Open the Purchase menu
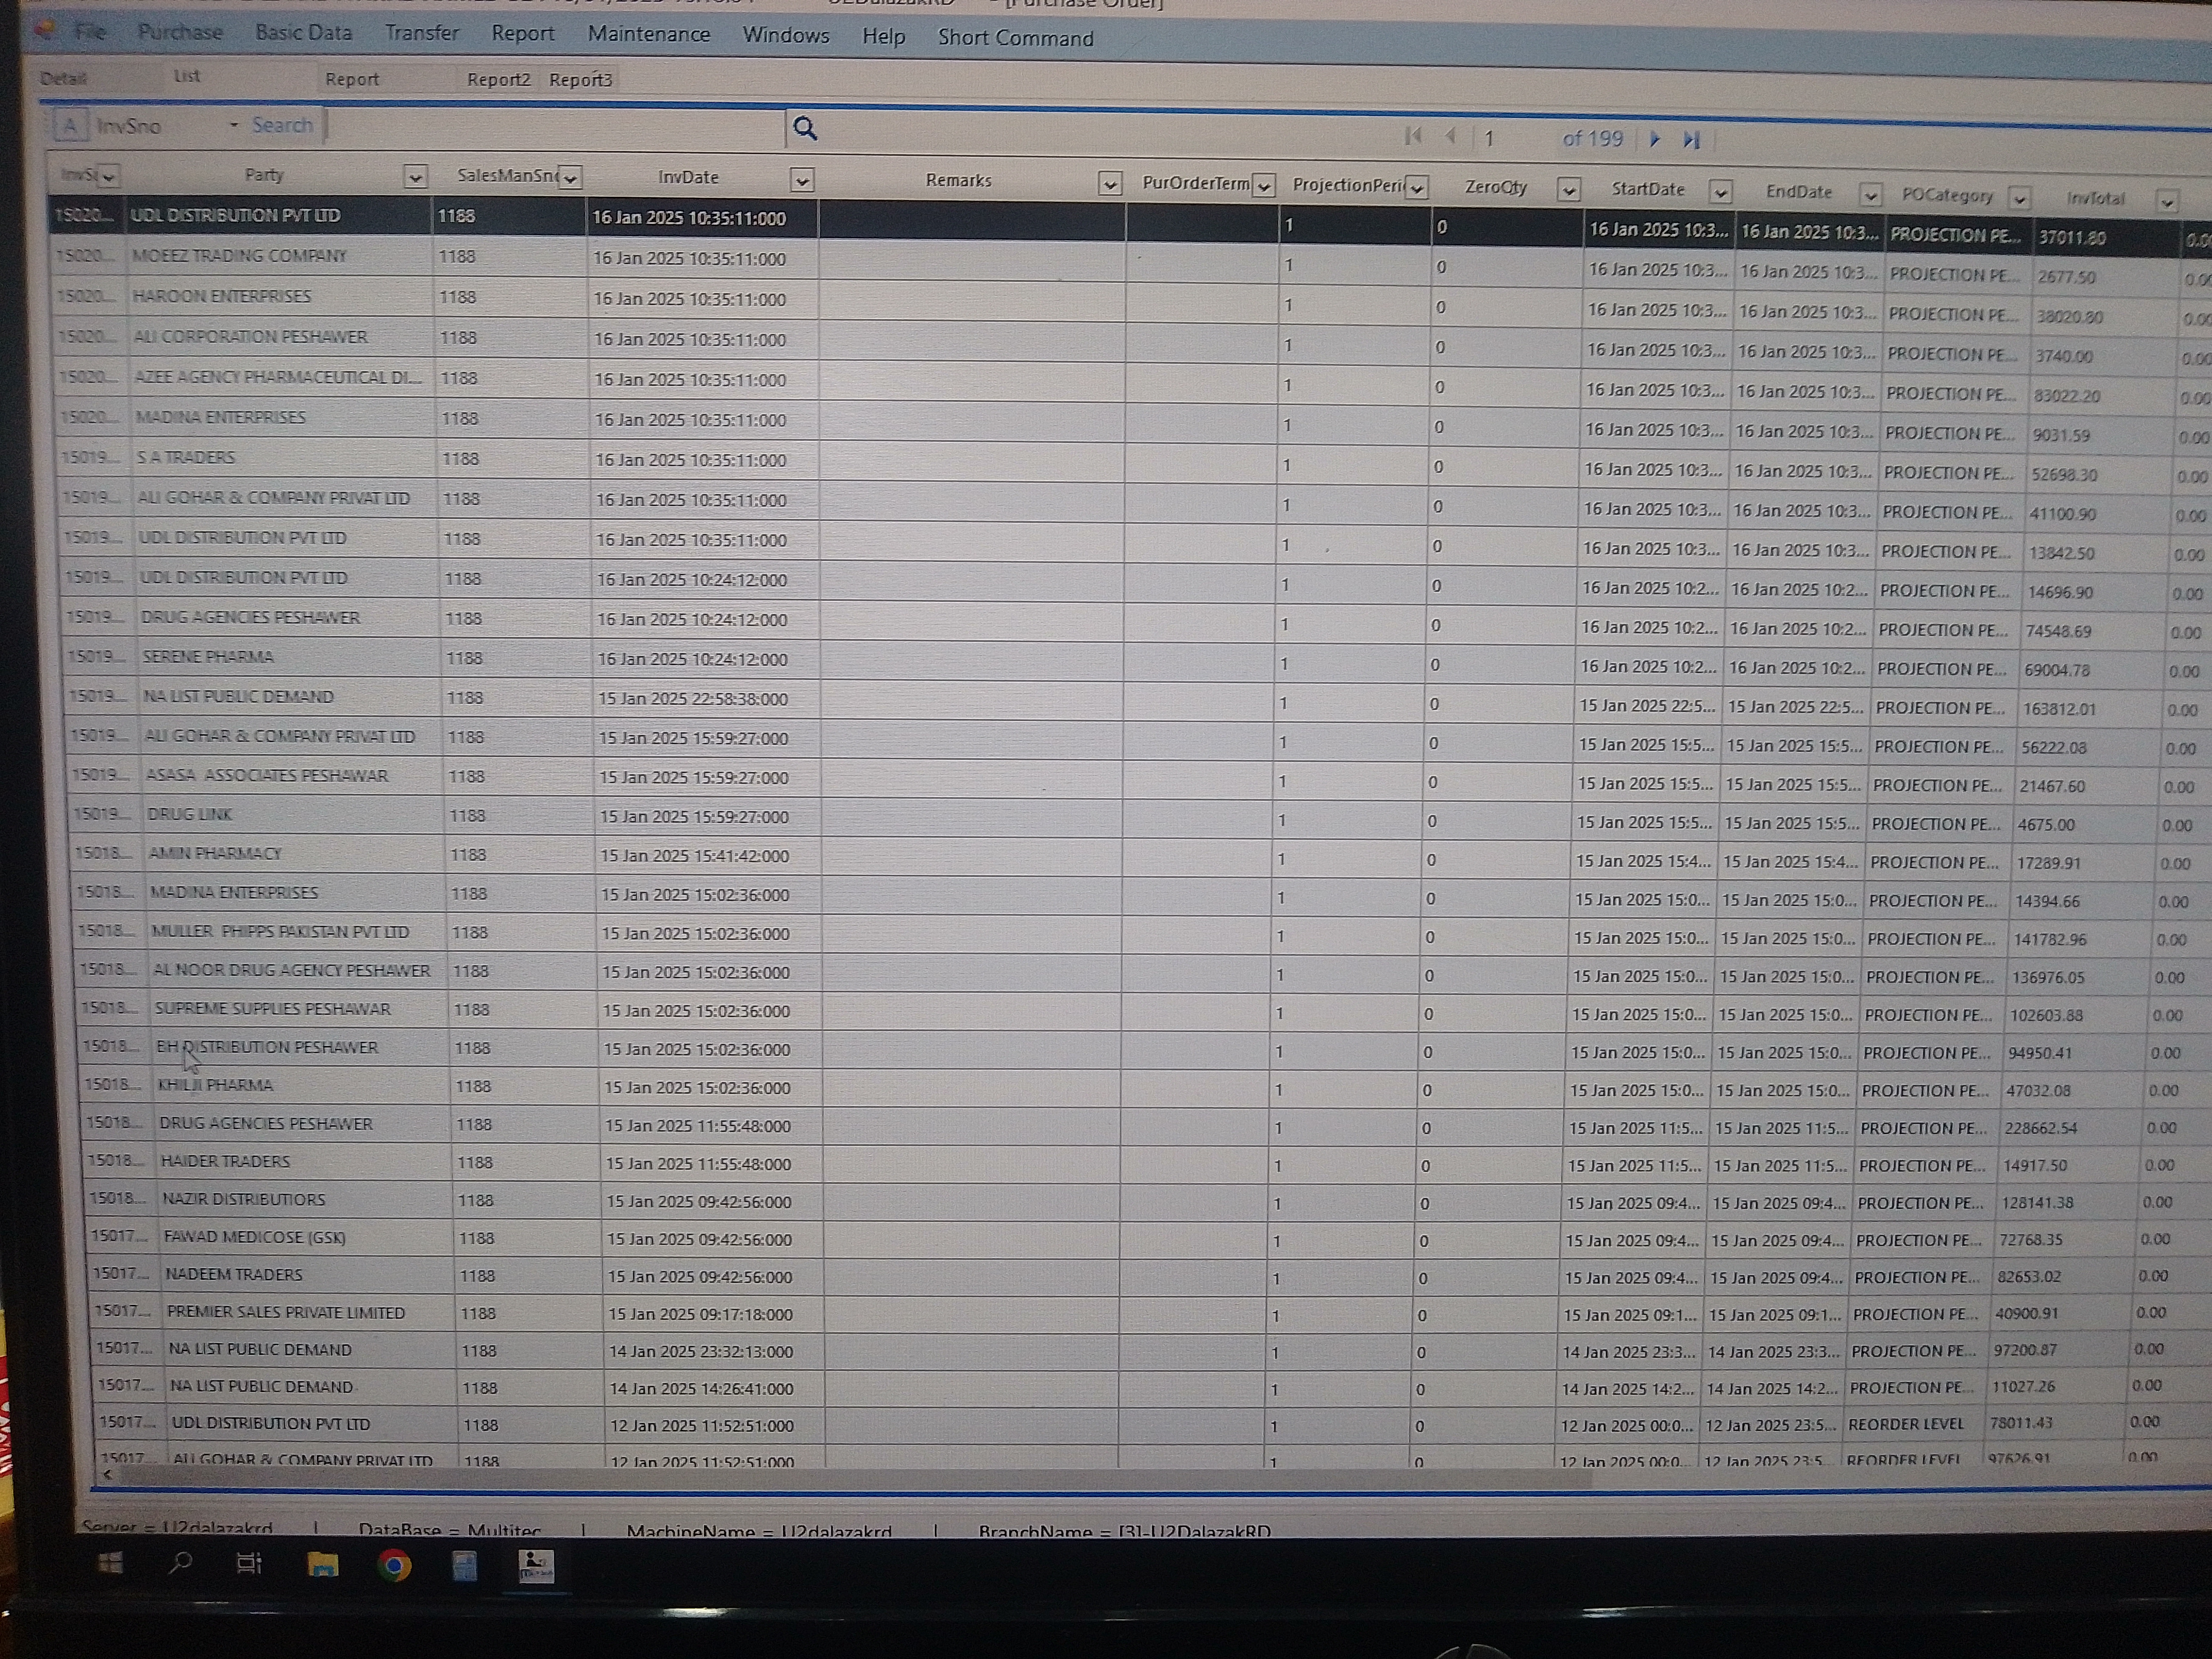The image size is (2212, 1659). tap(180, 32)
